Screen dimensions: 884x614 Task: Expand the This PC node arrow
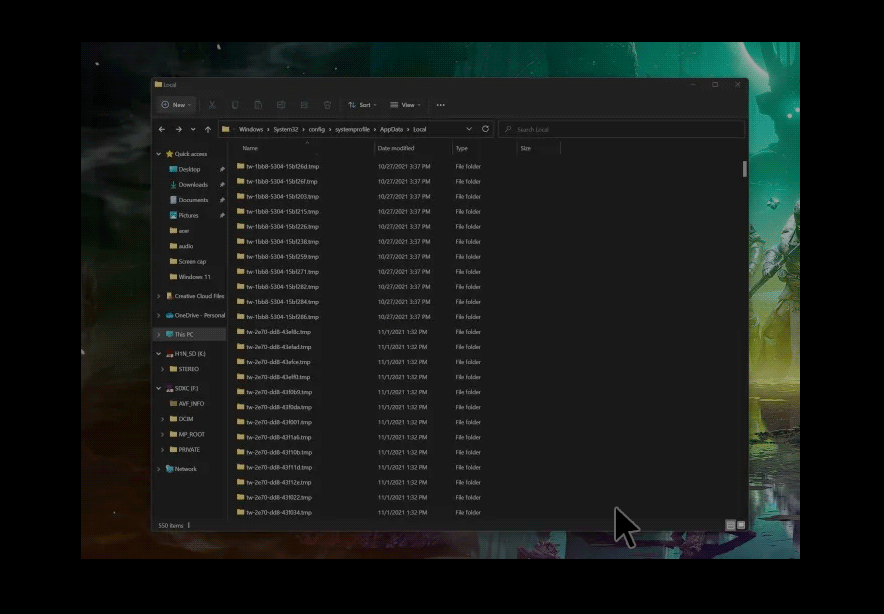point(158,334)
